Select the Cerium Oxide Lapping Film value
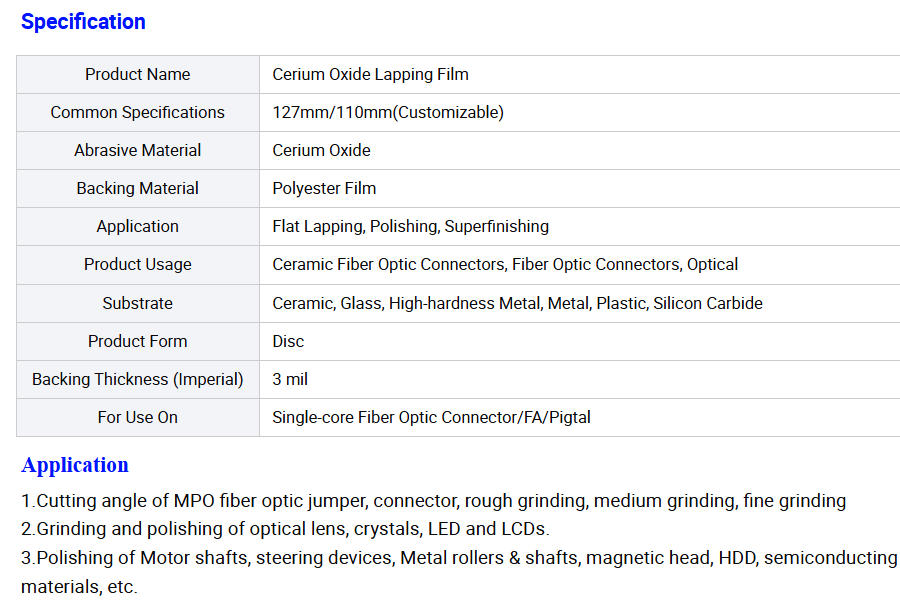Viewport: 900px width, 600px height. [370, 74]
